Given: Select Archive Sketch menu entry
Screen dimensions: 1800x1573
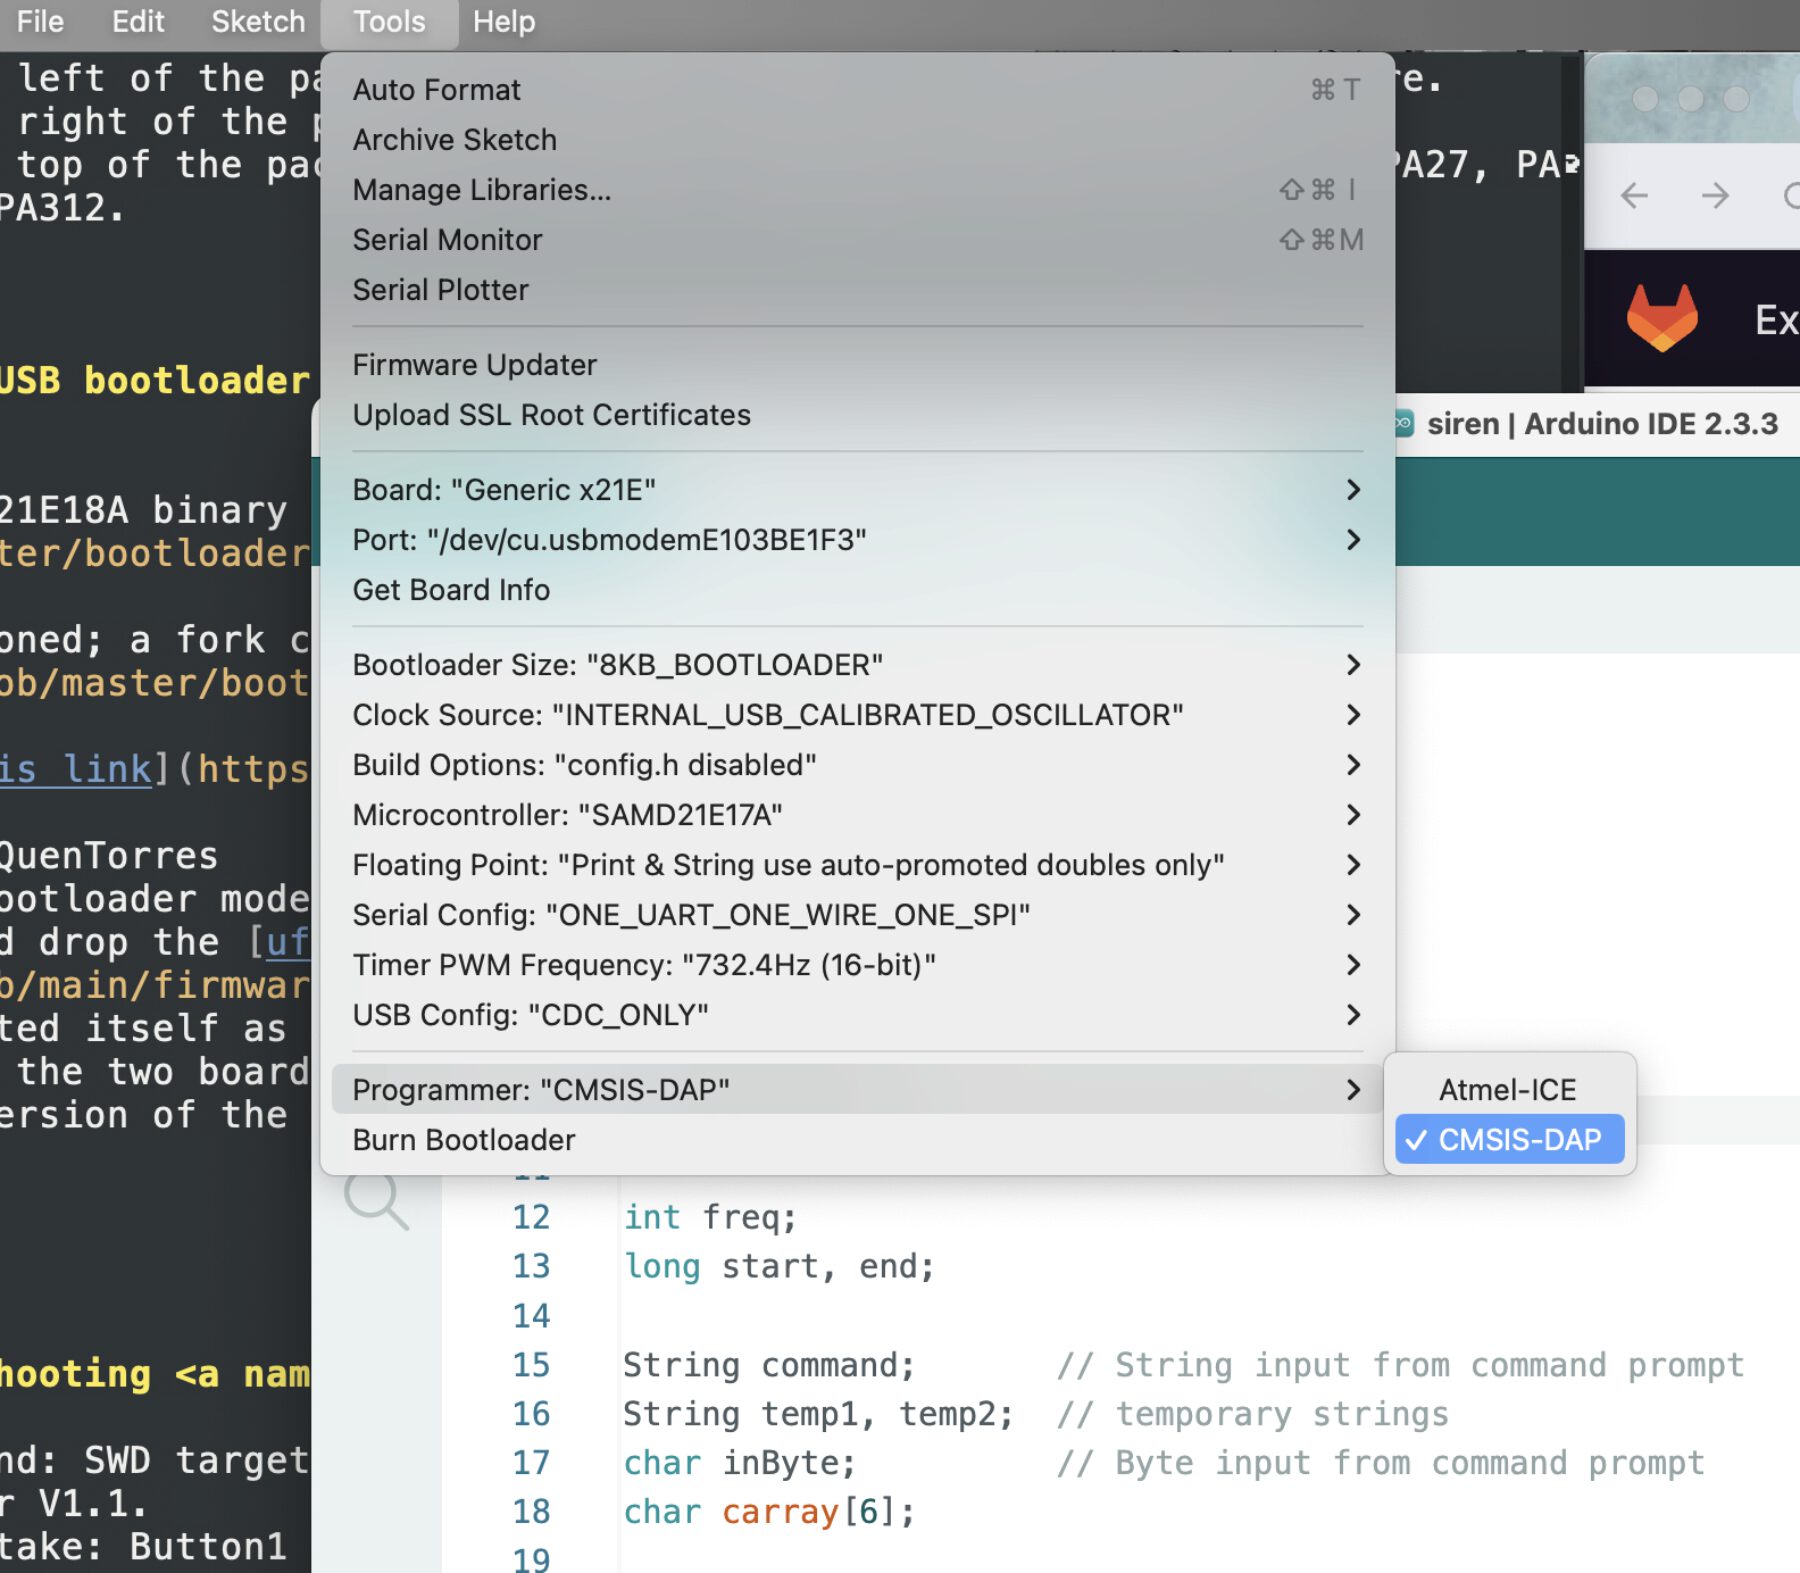Looking at the screenshot, I should tap(857, 140).
